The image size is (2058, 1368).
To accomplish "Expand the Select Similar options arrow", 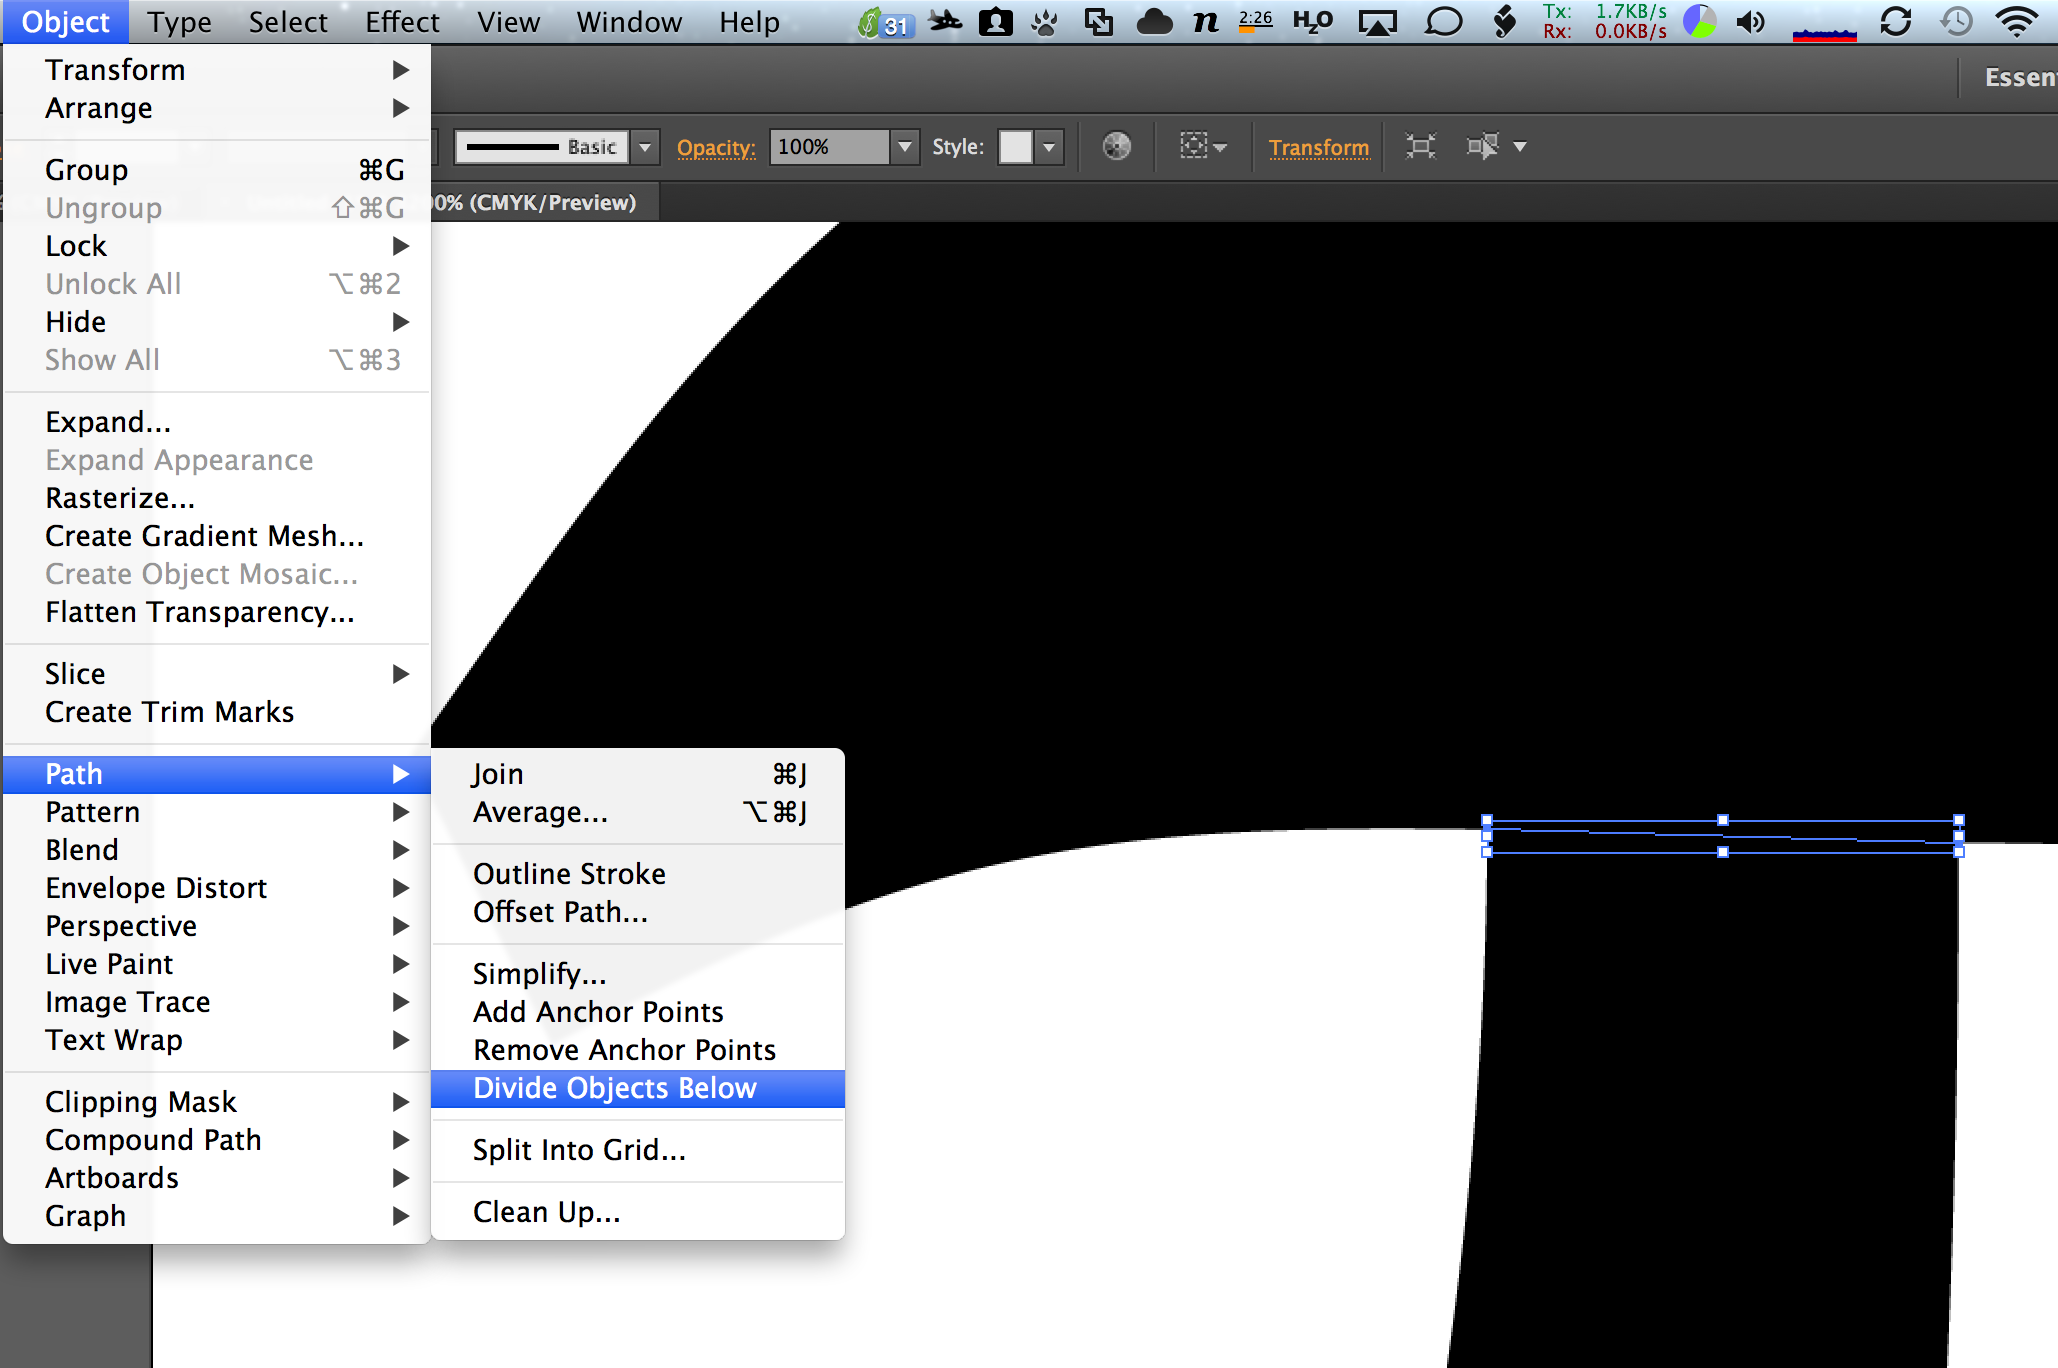I will [x=1520, y=147].
